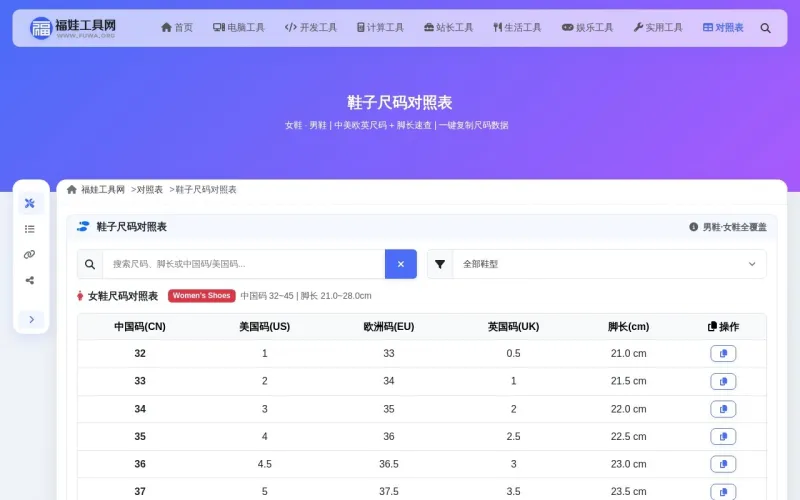Copy the row for CN size 37
Screen dimensions: 800x500
(x=723, y=491)
